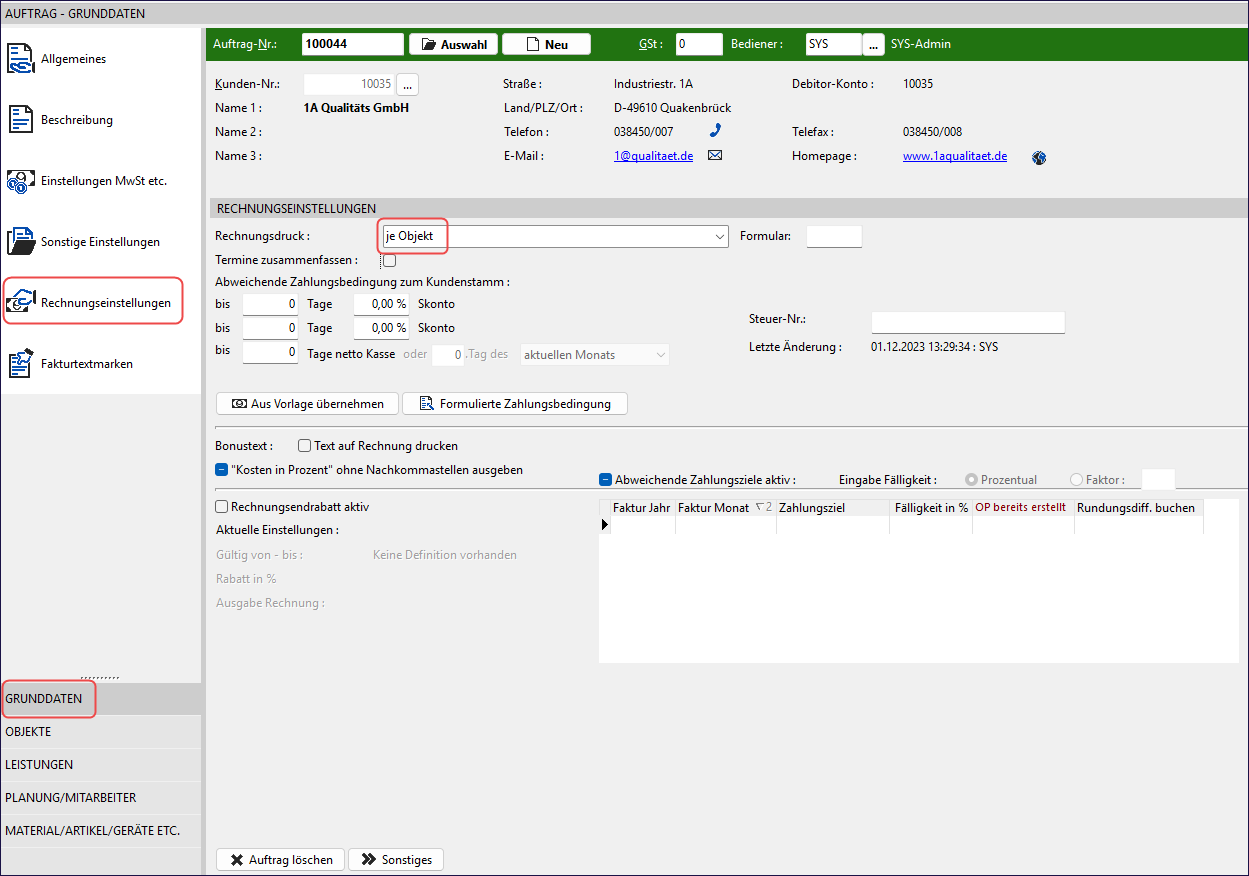Click the envelope icon beside the e-mail
Image resolution: width=1249 pixels, height=876 pixels.
(715, 156)
